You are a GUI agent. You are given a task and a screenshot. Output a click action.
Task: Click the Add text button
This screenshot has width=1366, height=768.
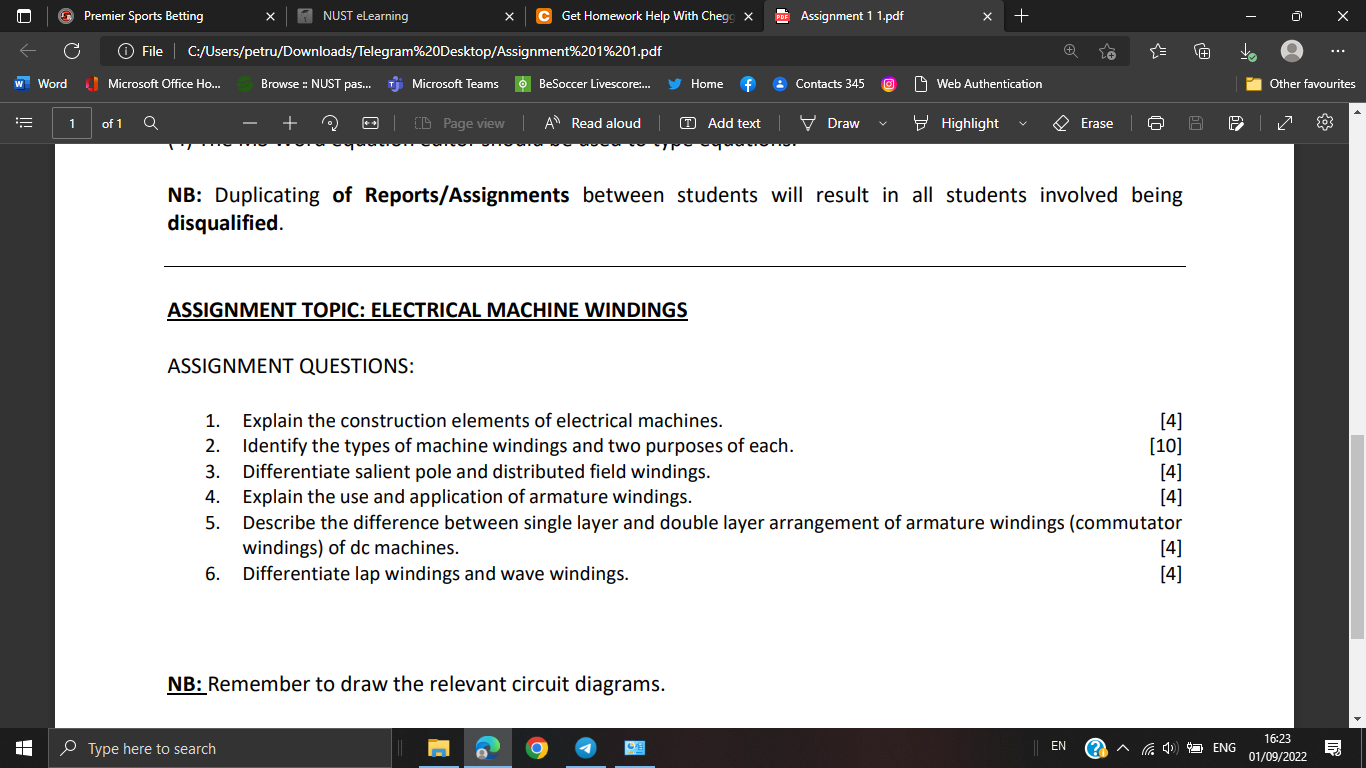720,123
